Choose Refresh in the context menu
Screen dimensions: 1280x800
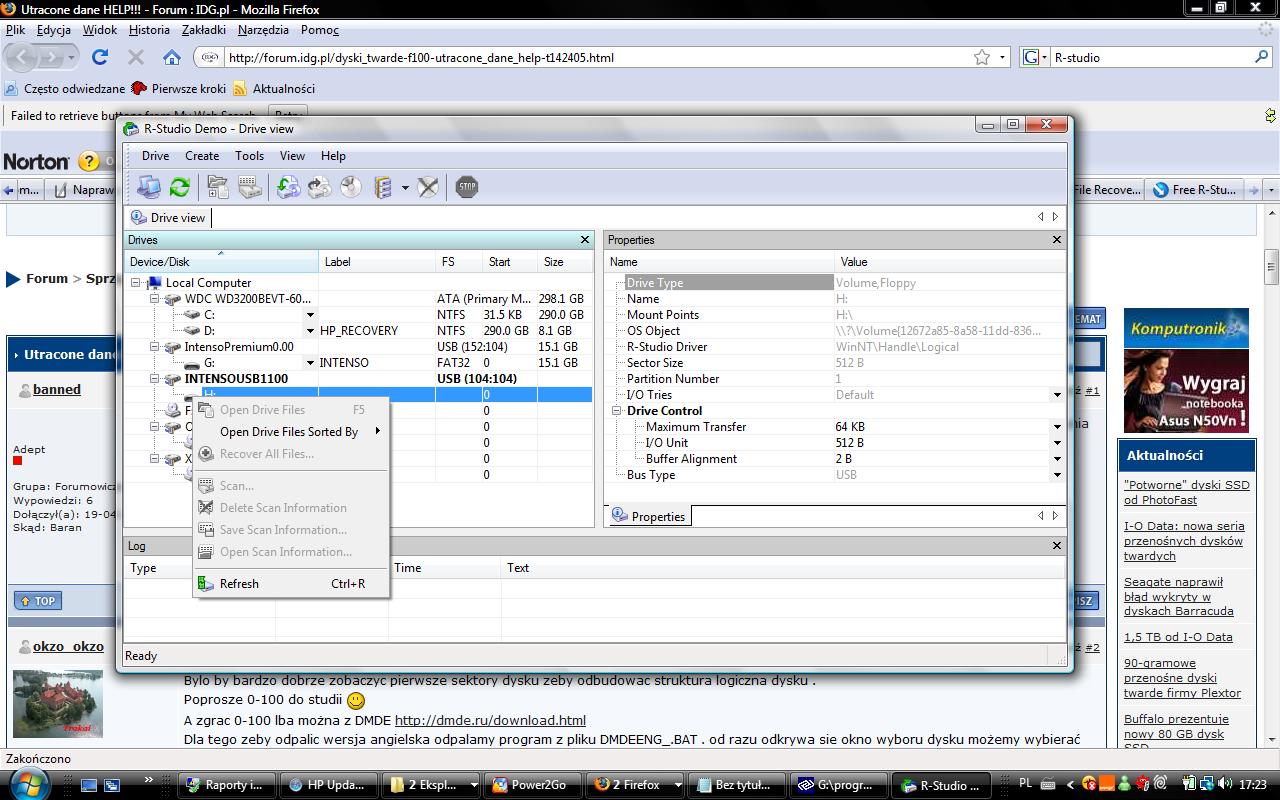[x=290, y=584]
